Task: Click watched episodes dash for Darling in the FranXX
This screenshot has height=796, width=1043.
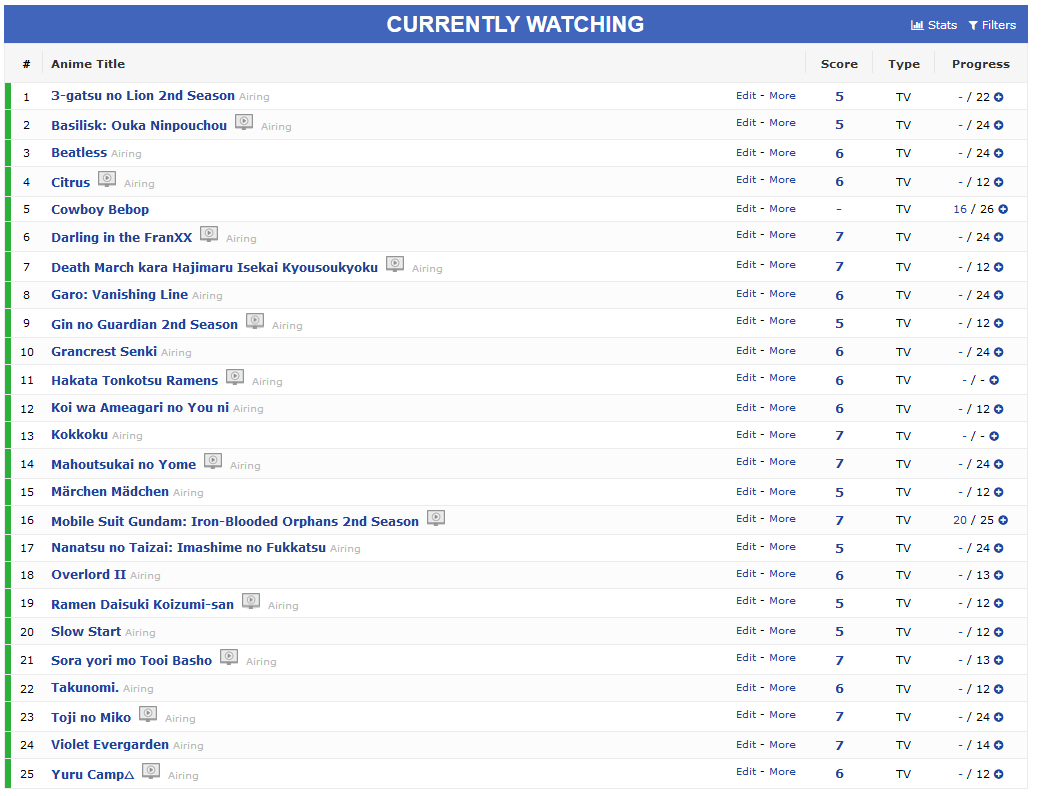Action: tap(961, 237)
